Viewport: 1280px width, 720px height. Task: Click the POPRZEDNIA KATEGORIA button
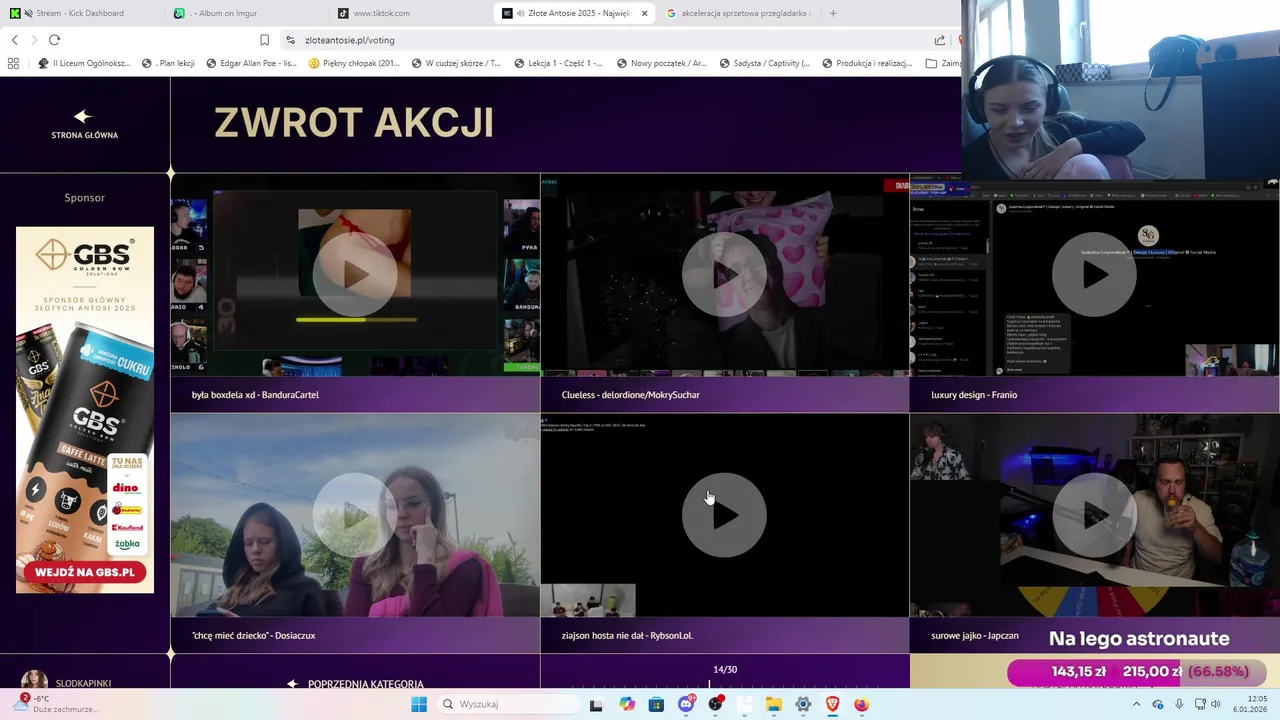click(356, 684)
